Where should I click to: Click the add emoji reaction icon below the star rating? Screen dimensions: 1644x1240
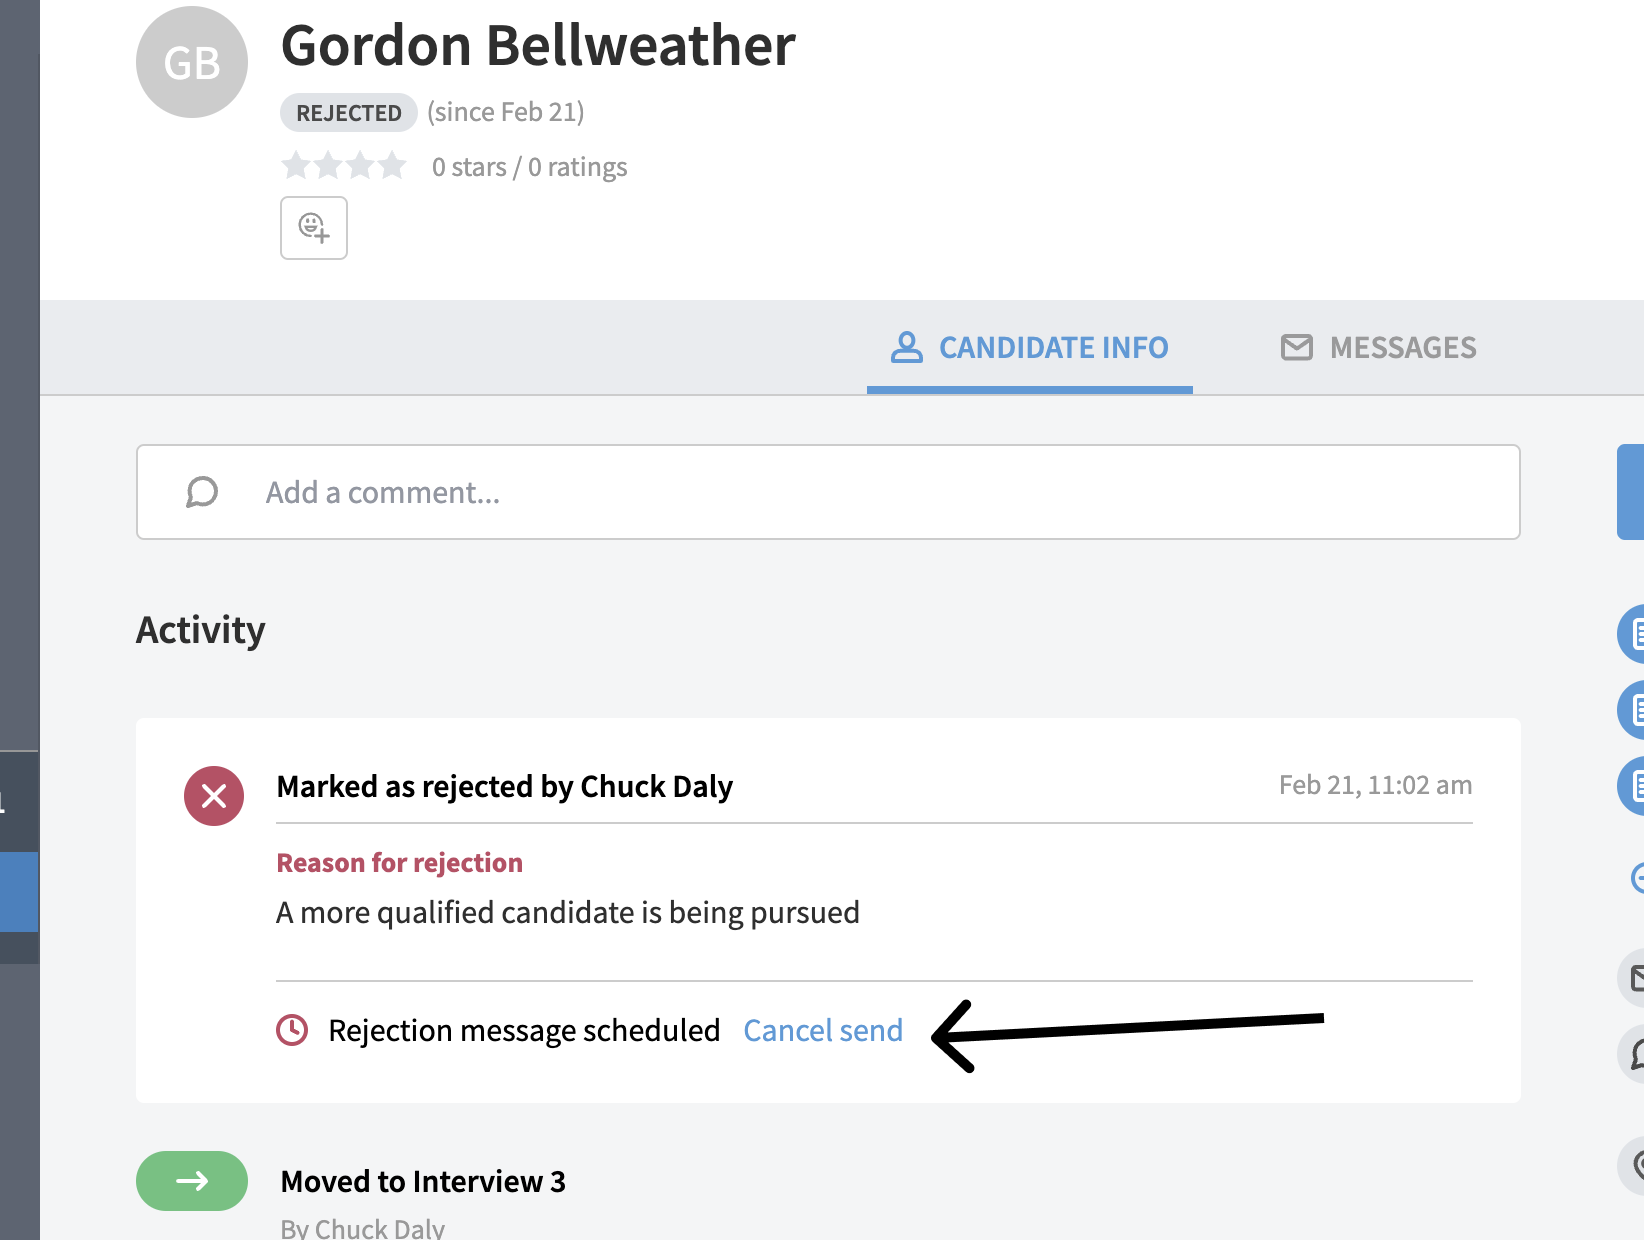(x=313, y=228)
